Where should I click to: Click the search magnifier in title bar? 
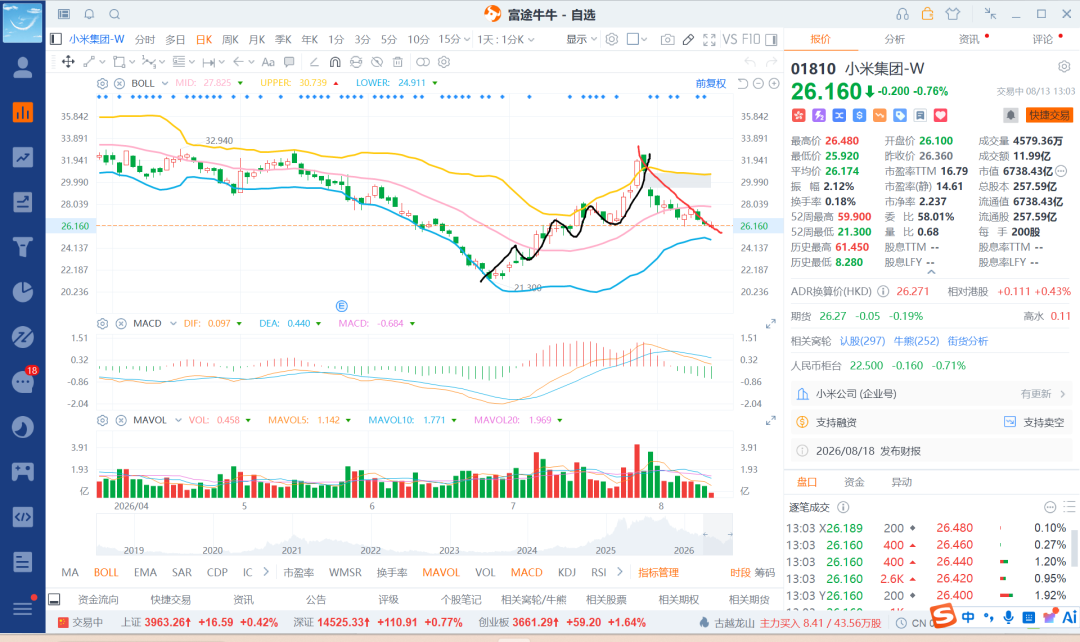(115, 14)
